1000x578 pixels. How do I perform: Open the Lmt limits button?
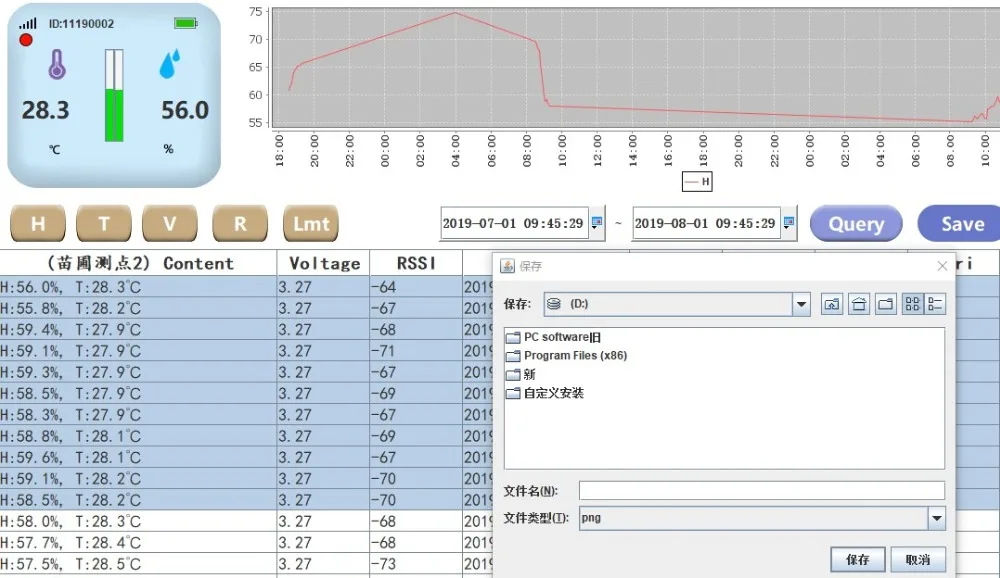coord(311,223)
